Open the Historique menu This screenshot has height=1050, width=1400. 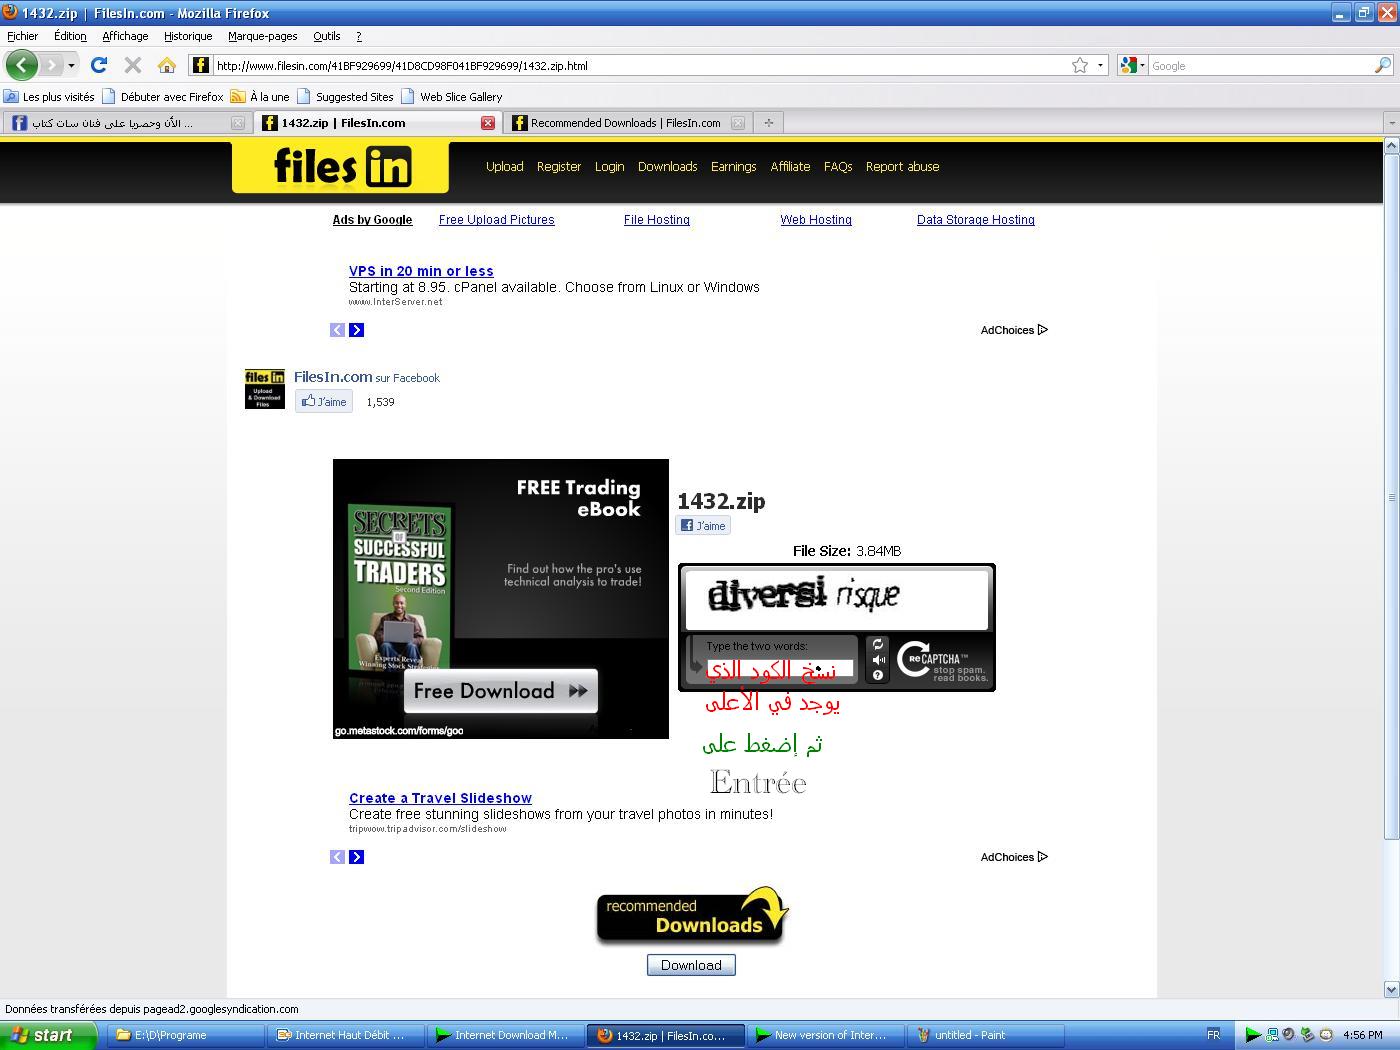(x=188, y=36)
